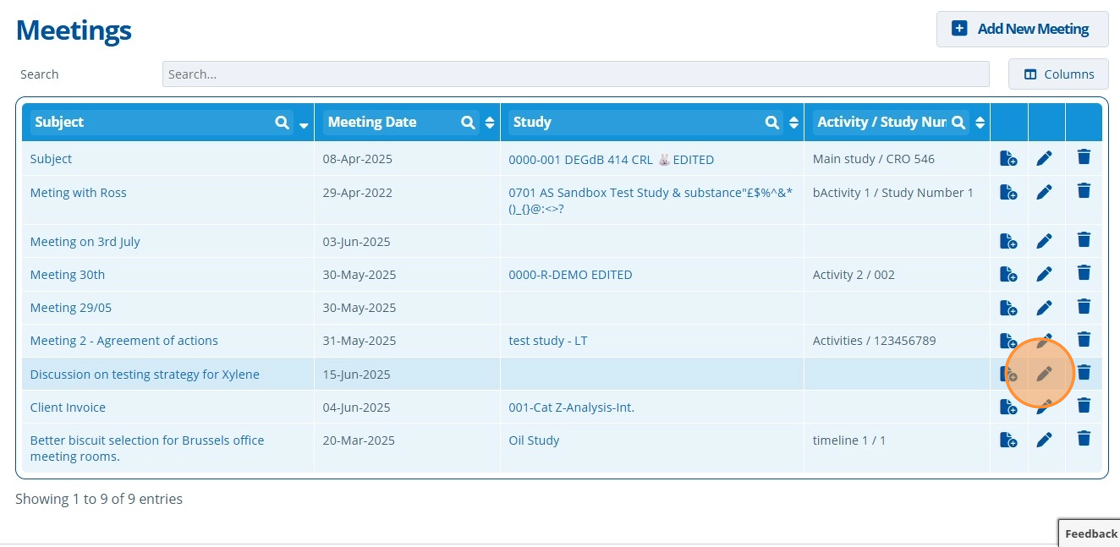The image size is (1120, 547).
Task: Click add-document icon for Meeting on 3rd July
Action: [x=1008, y=241]
